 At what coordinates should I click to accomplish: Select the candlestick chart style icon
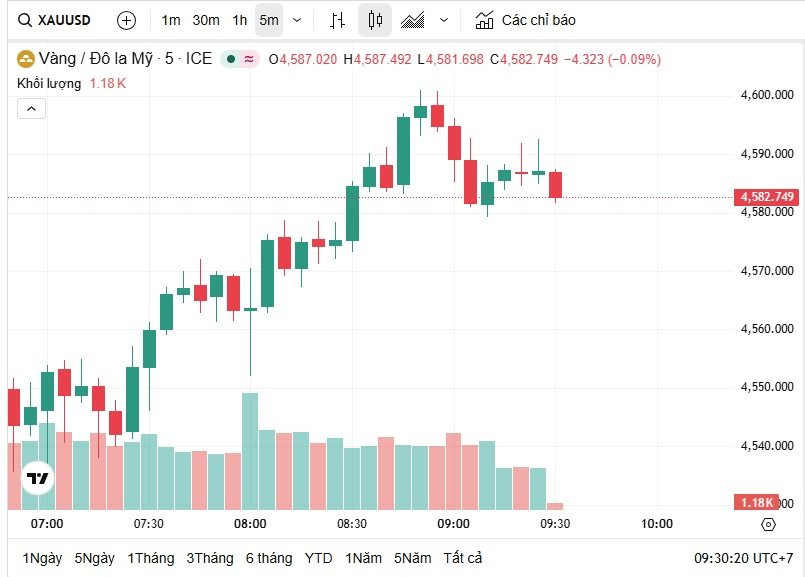point(375,20)
